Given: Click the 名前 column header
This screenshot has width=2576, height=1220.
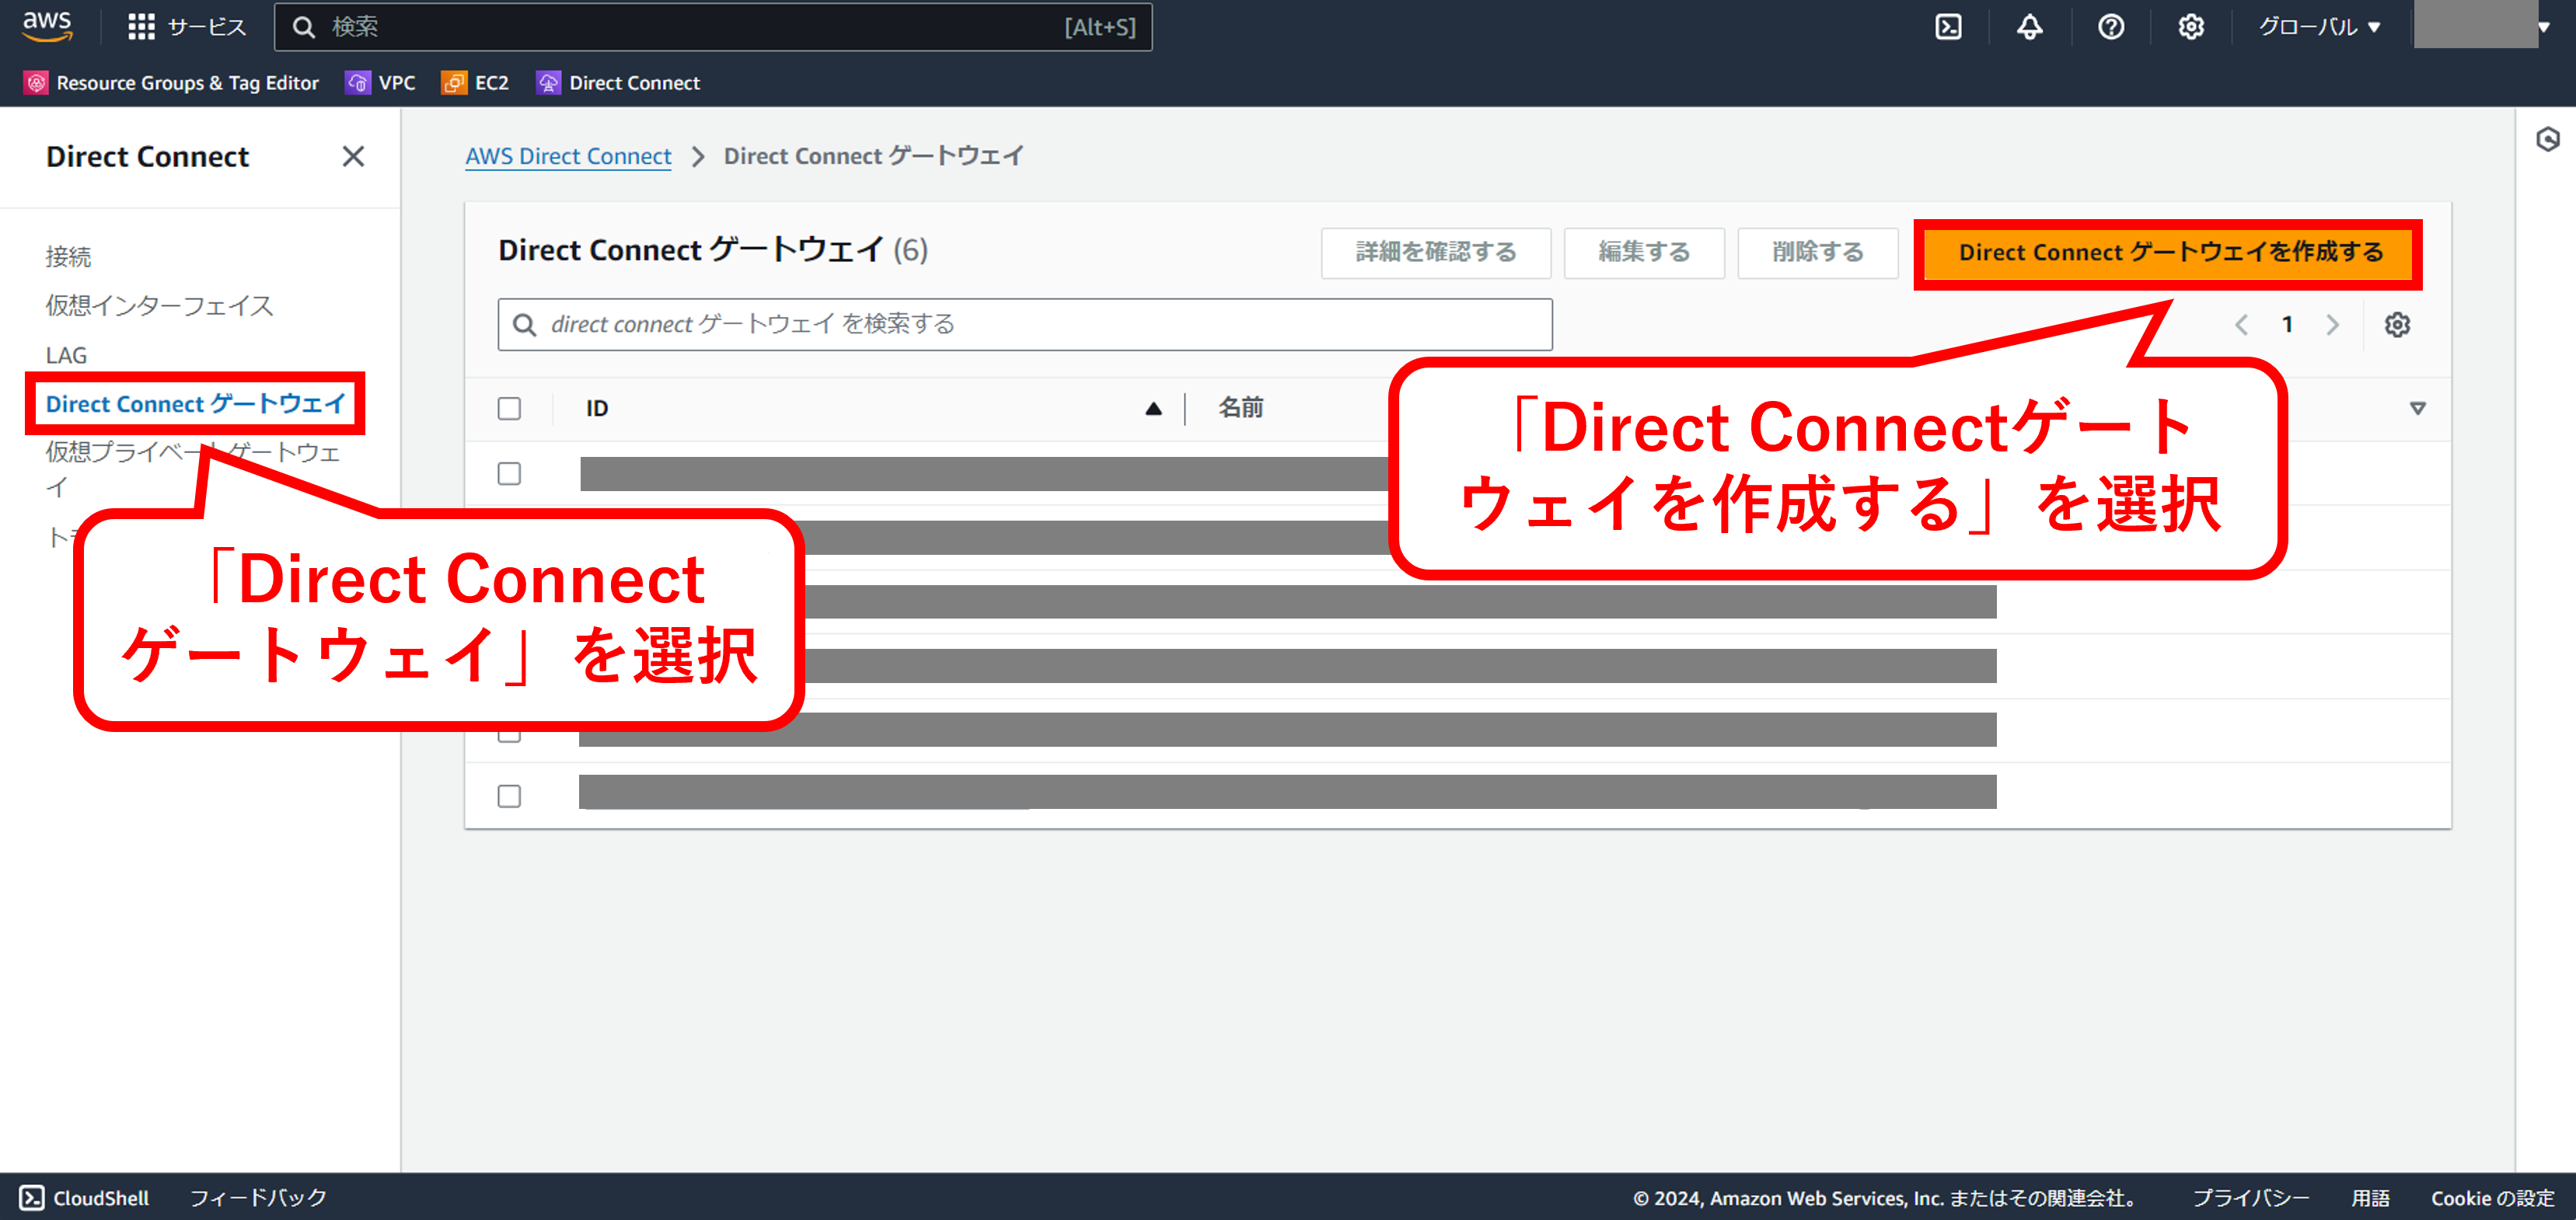Looking at the screenshot, I should point(1241,407).
